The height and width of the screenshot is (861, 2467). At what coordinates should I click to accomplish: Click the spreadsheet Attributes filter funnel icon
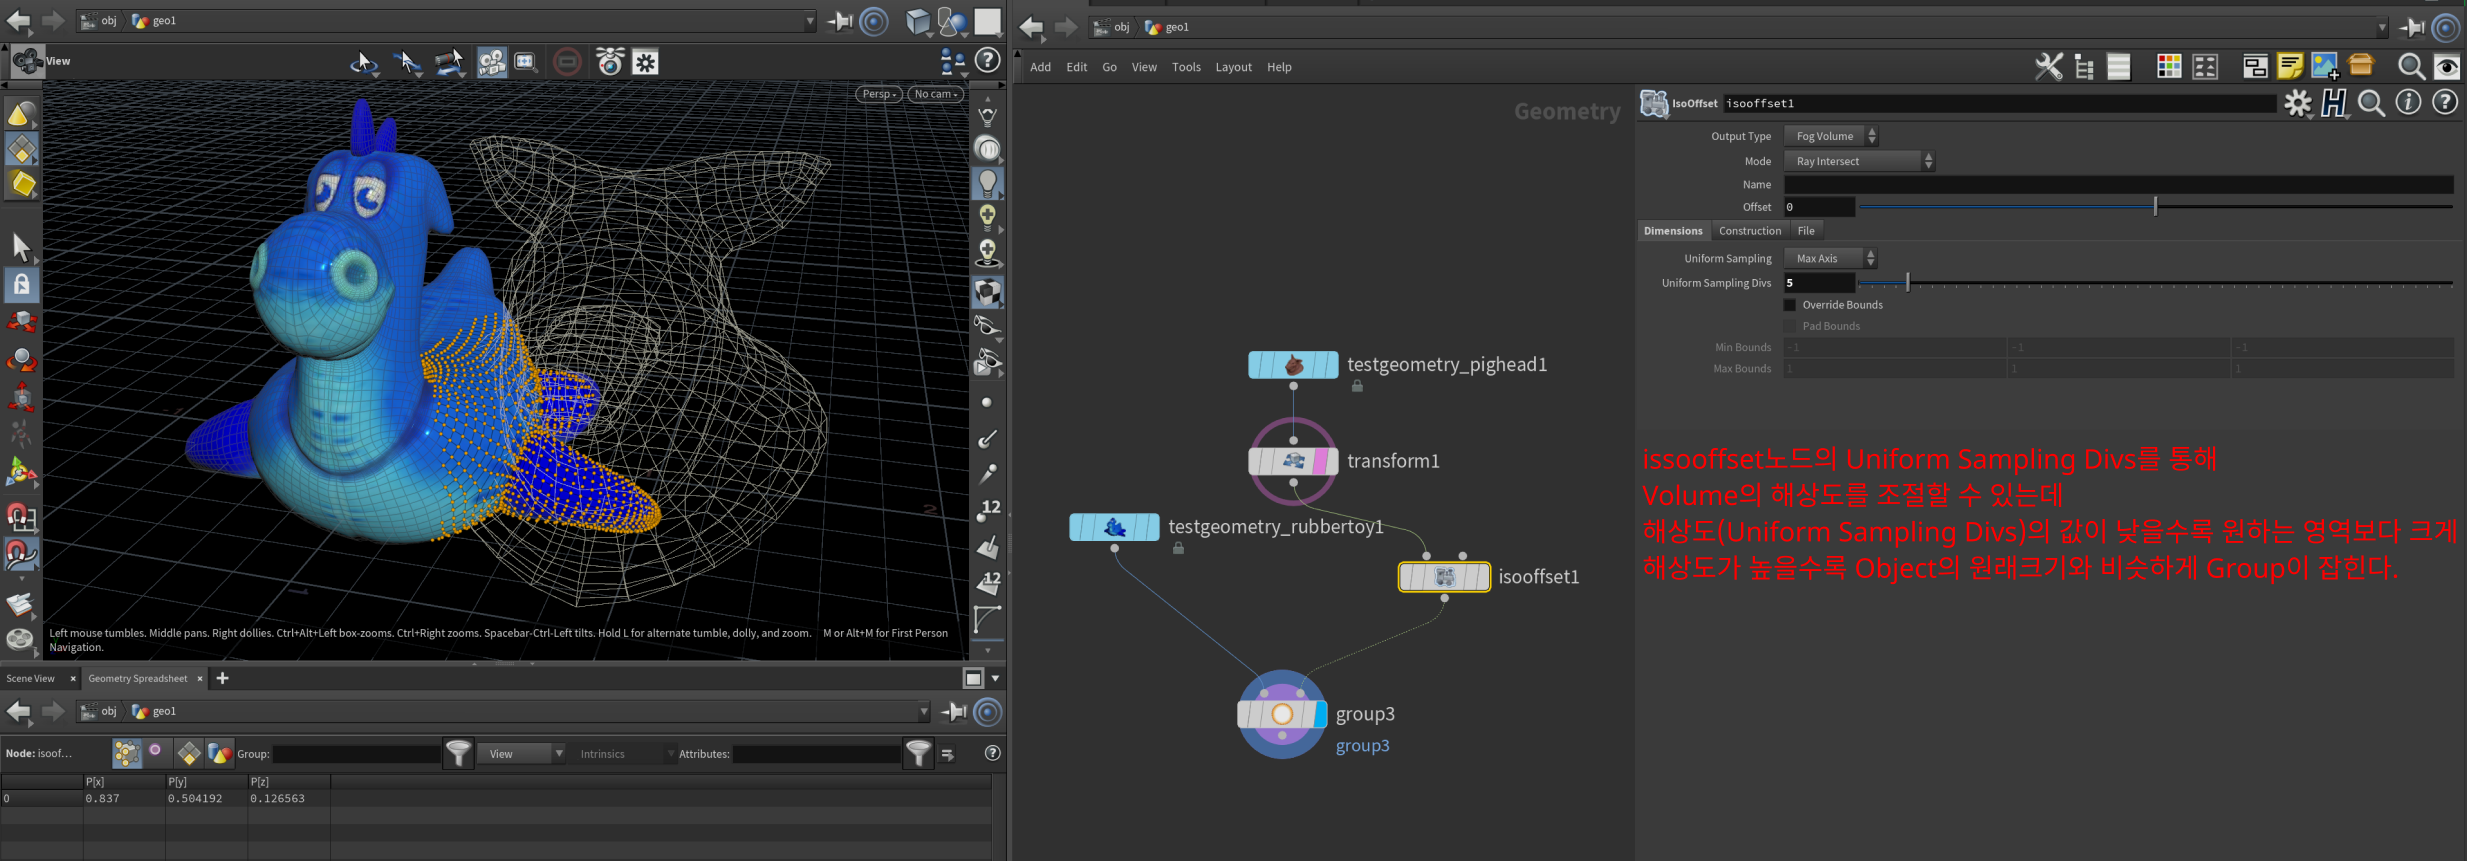(x=918, y=753)
